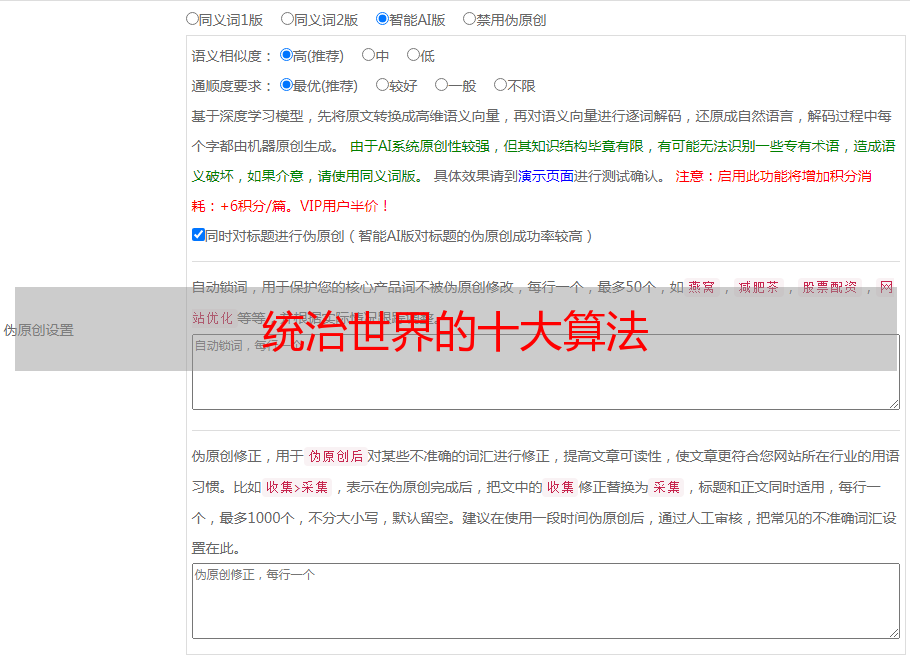Screen dimensions: 911x658
Task: Choose 较好 for 通顺度要求
Action: coord(383,86)
